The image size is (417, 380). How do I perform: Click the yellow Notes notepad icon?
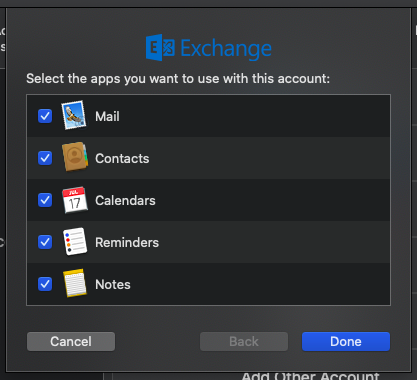coord(75,283)
